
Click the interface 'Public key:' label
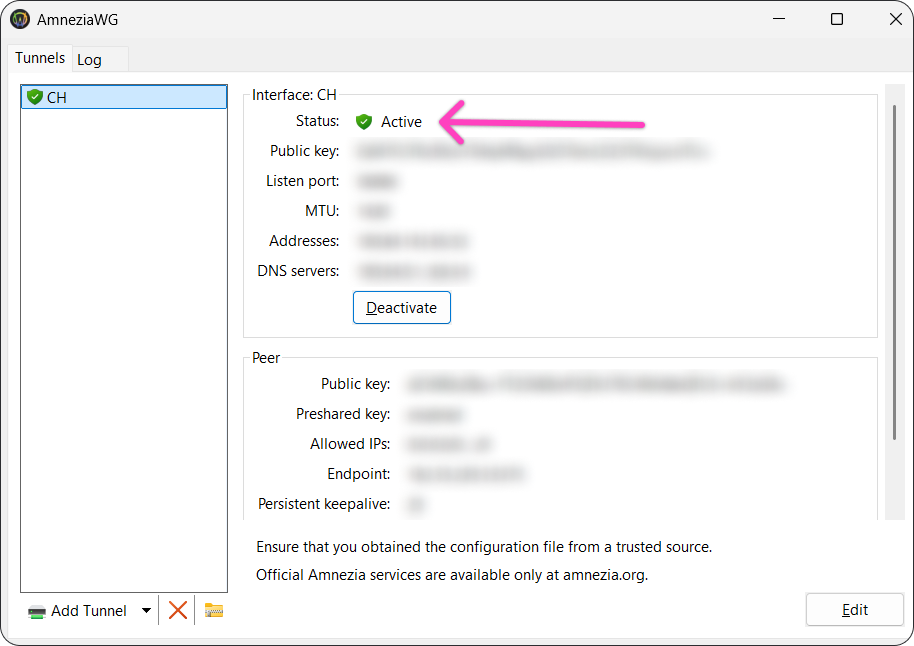[304, 151]
